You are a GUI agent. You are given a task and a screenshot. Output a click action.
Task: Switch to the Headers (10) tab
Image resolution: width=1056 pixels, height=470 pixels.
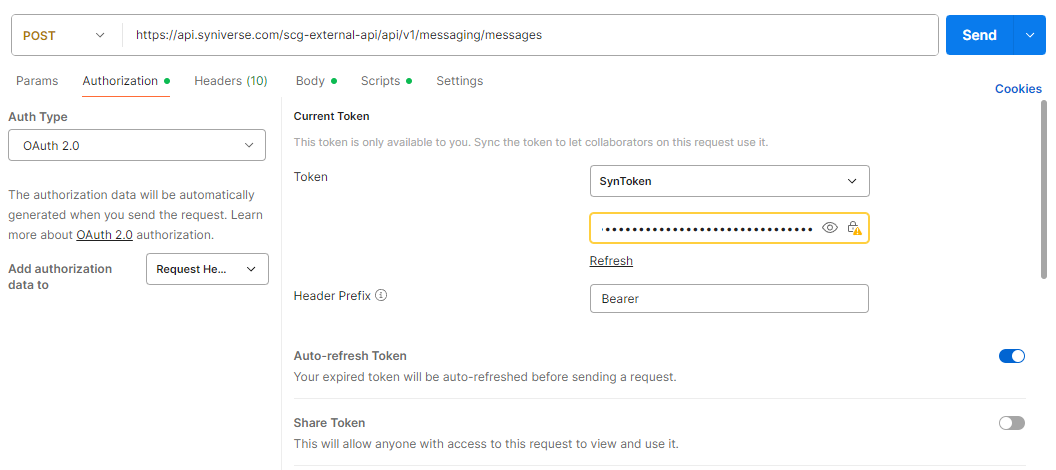click(230, 81)
